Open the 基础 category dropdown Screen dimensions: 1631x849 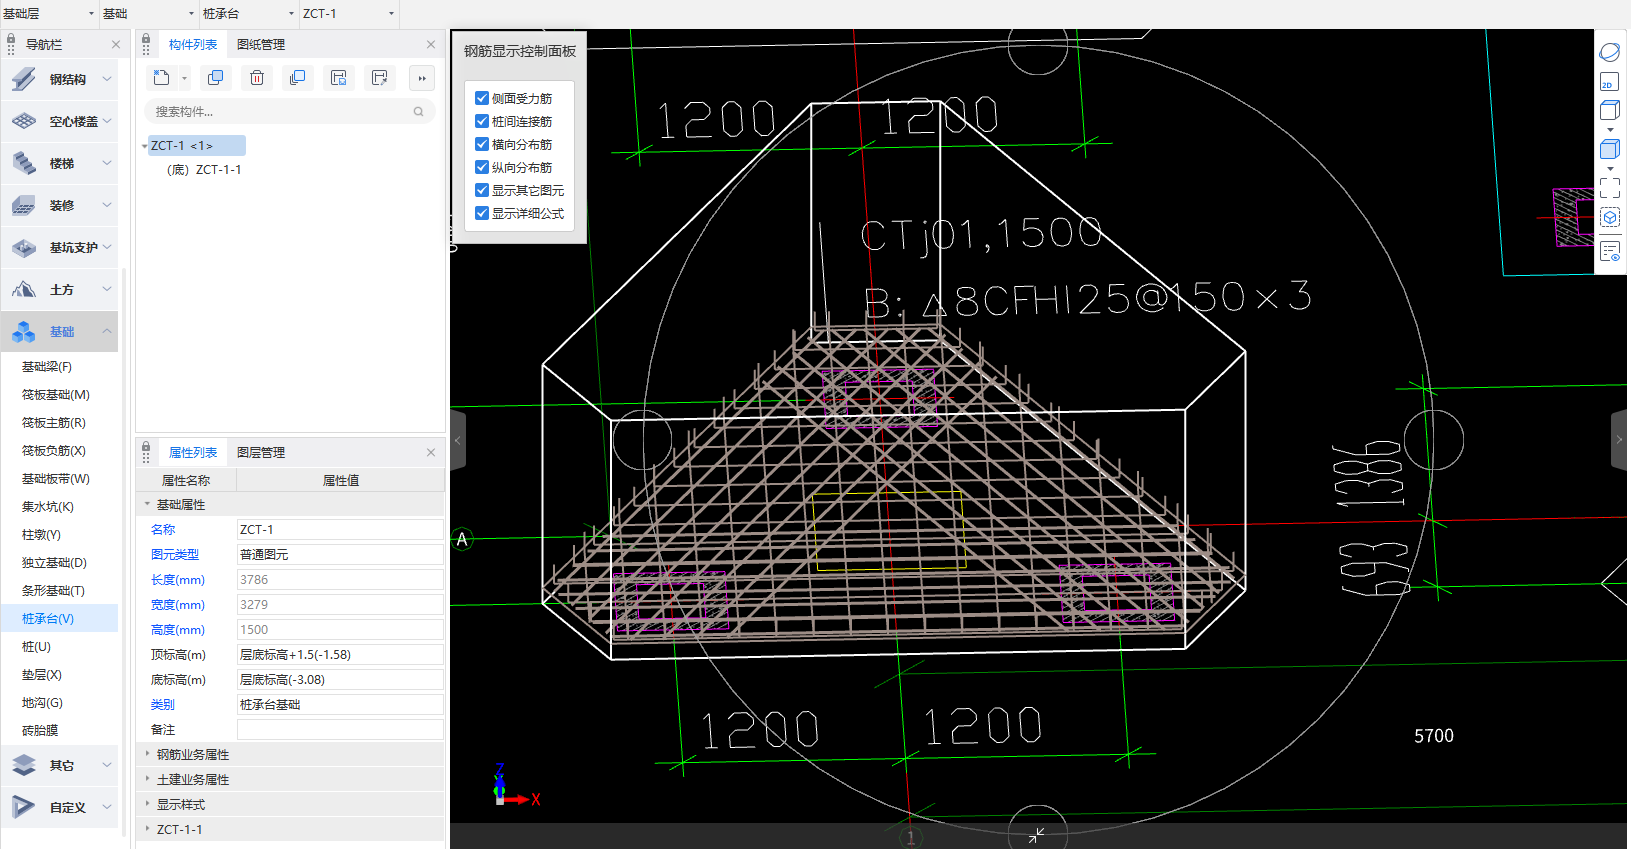(x=148, y=14)
